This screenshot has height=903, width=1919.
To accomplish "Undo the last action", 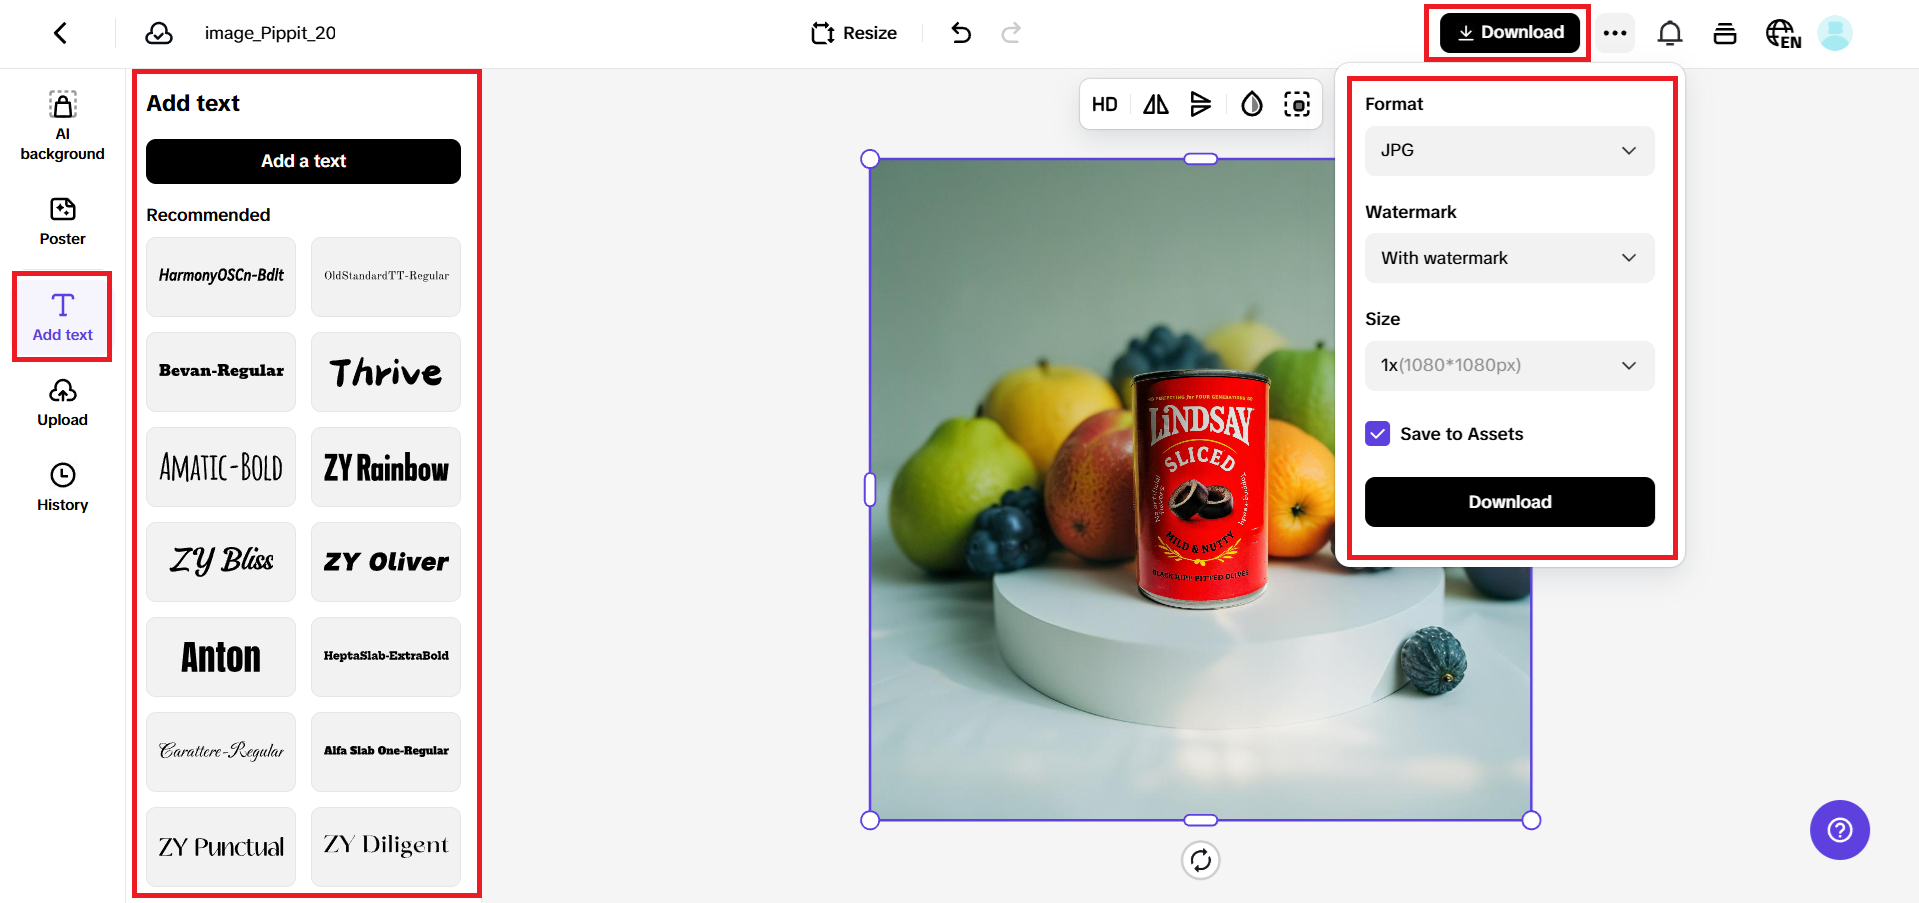I will tap(961, 33).
